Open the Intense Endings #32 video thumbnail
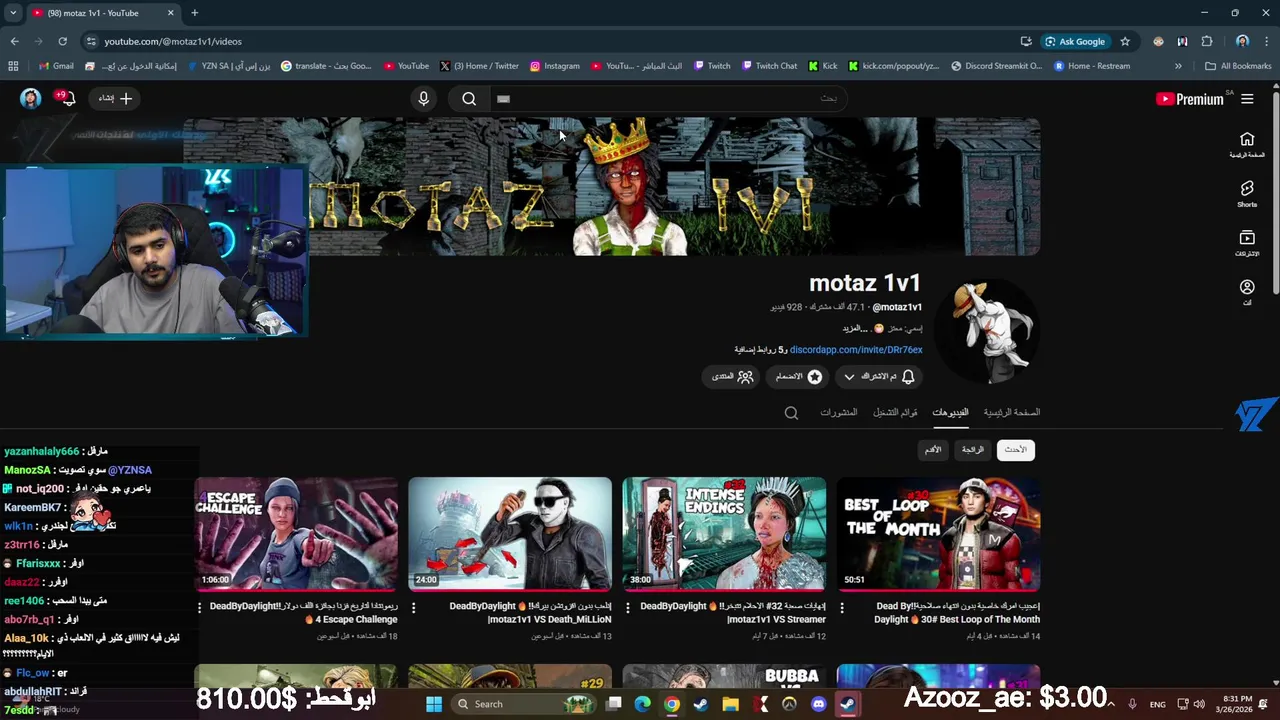The image size is (1280, 720). point(724,534)
